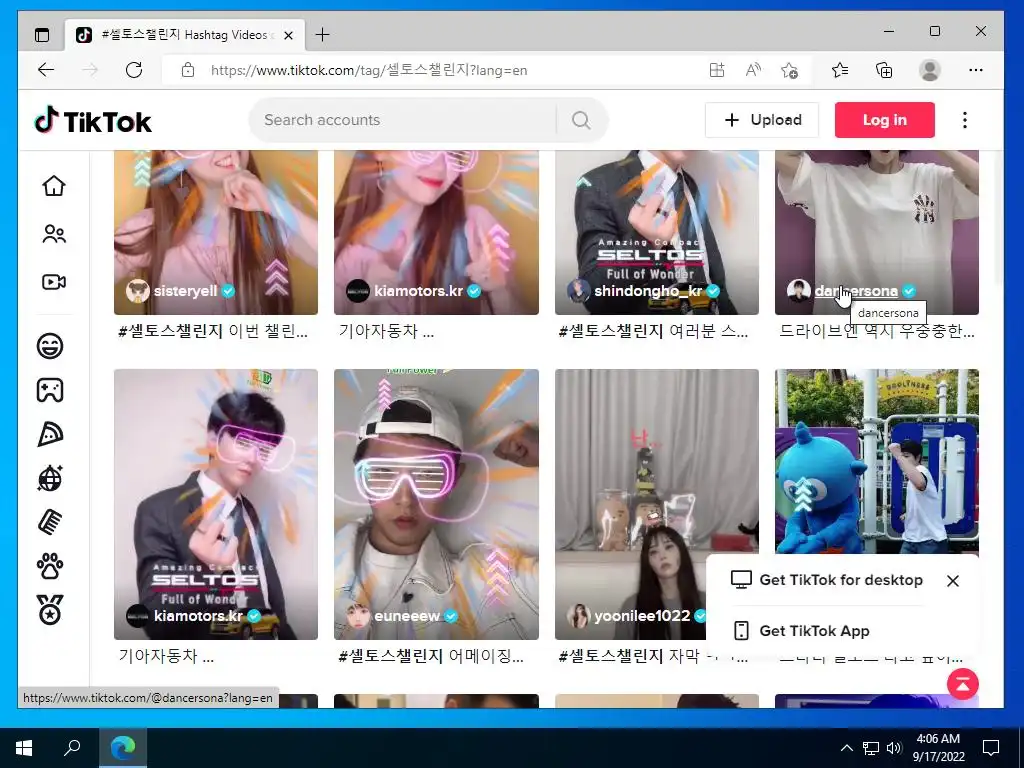Select the comedy smiley face category icon

pyautogui.click(x=50, y=345)
